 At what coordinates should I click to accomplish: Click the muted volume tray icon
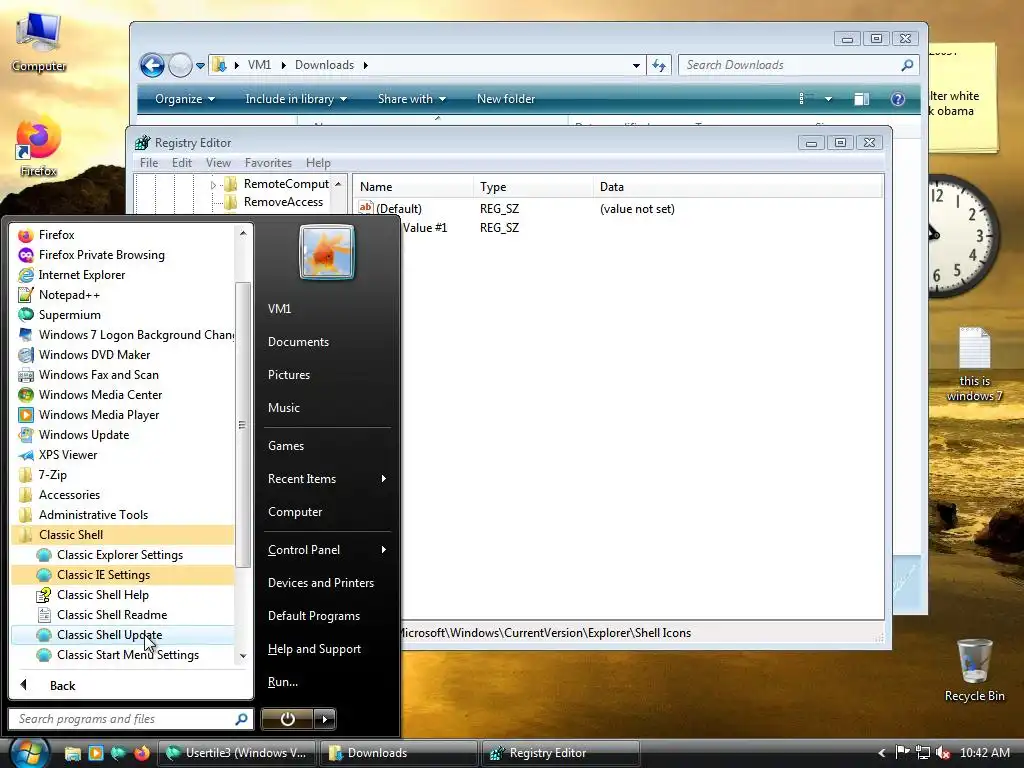click(942, 753)
